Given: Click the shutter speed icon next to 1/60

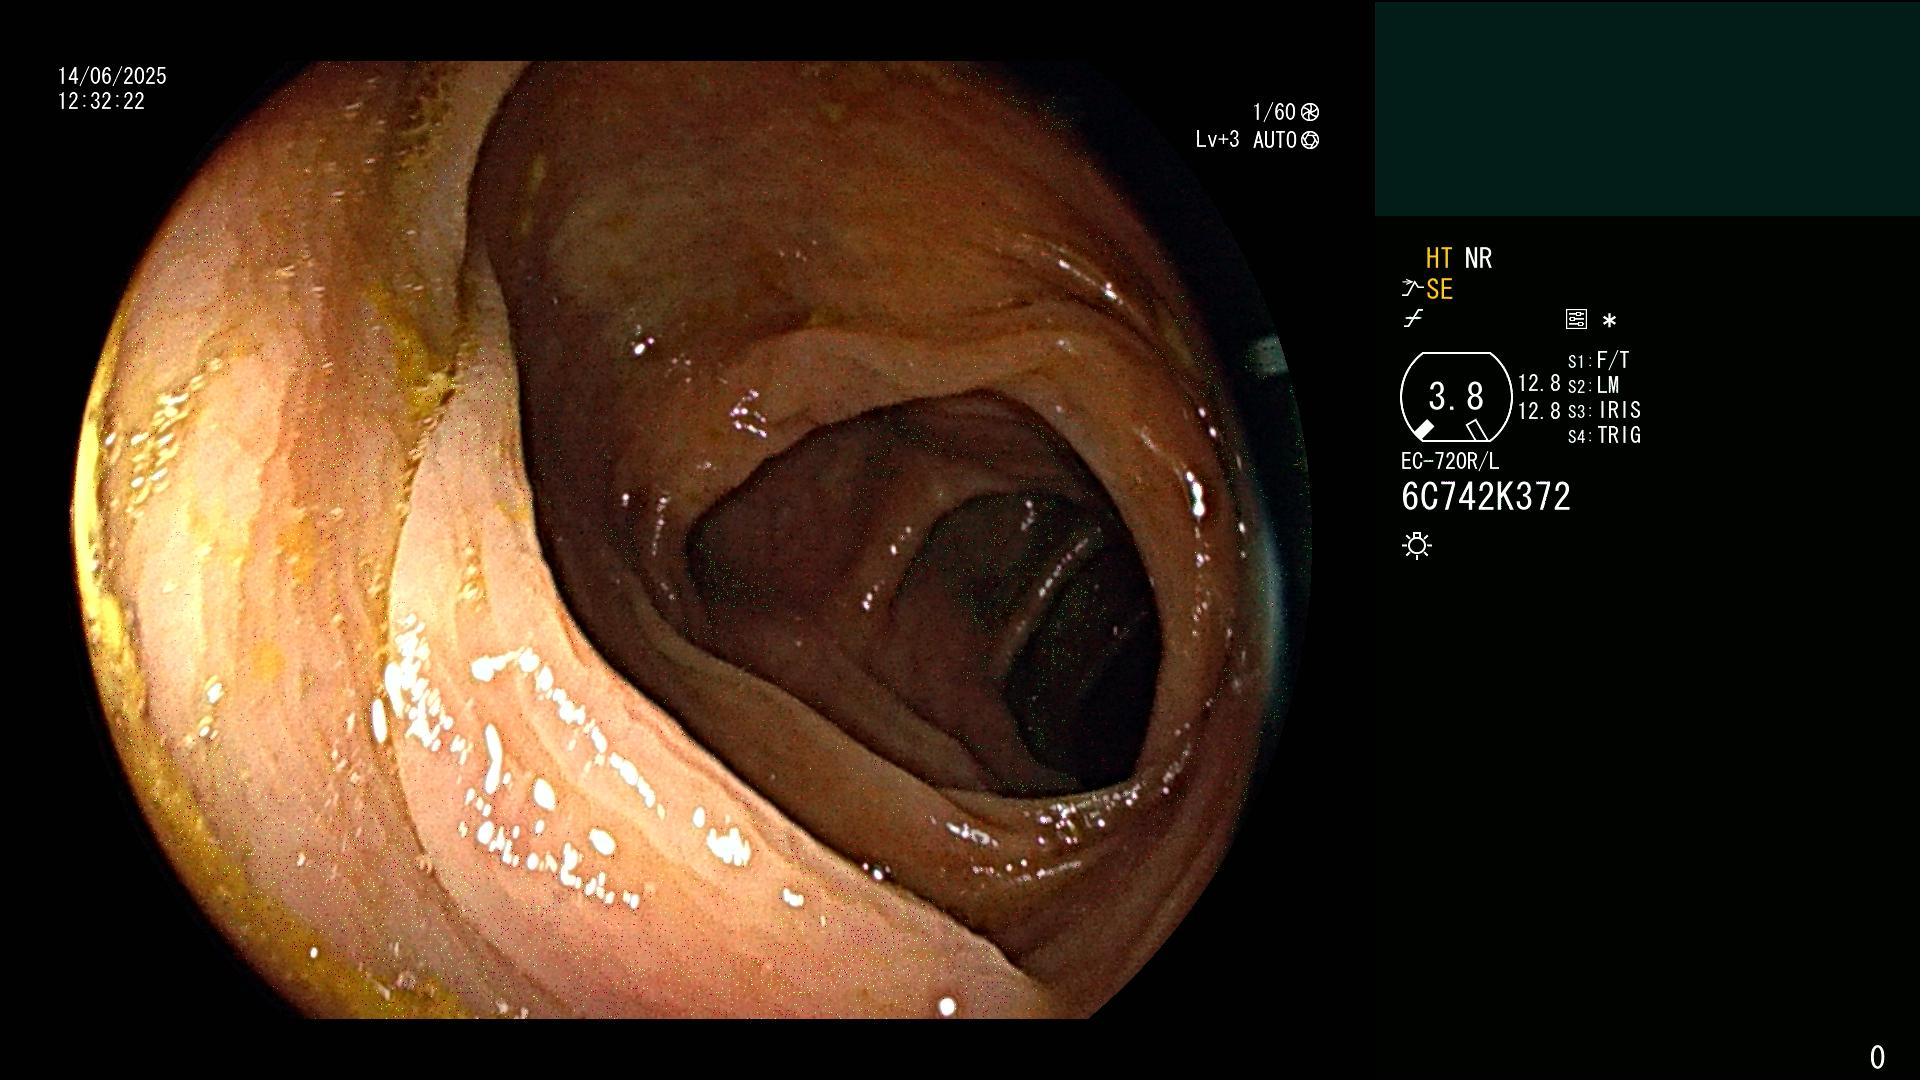Looking at the screenshot, I should [x=1310, y=112].
